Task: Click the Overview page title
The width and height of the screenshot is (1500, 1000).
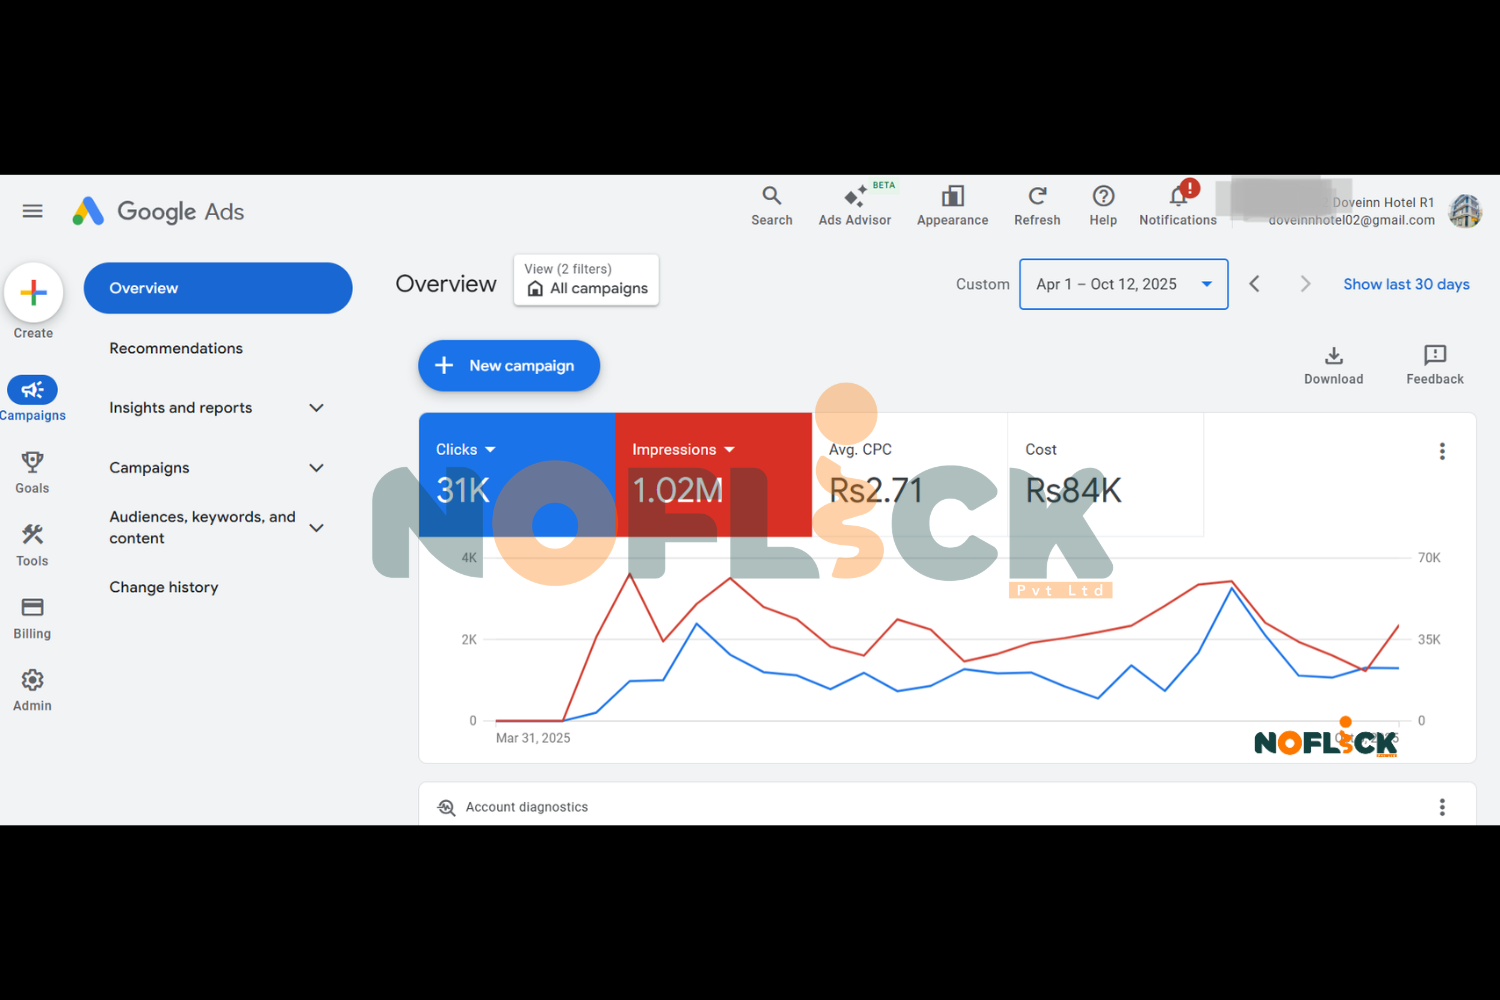Action: coord(446,284)
